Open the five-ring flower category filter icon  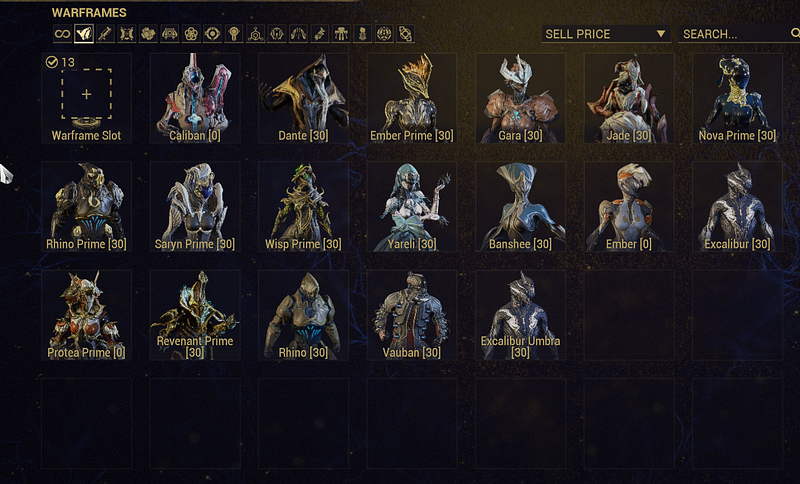[191, 34]
